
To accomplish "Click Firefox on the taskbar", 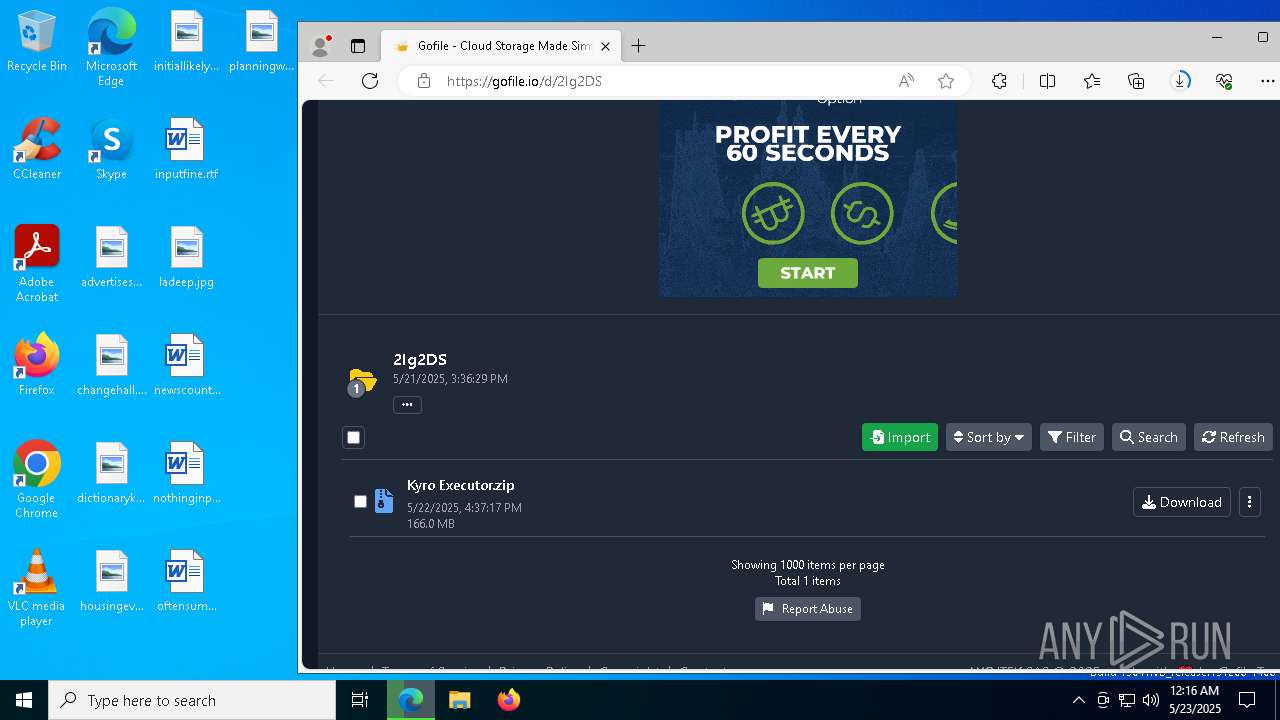I will tap(509, 700).
